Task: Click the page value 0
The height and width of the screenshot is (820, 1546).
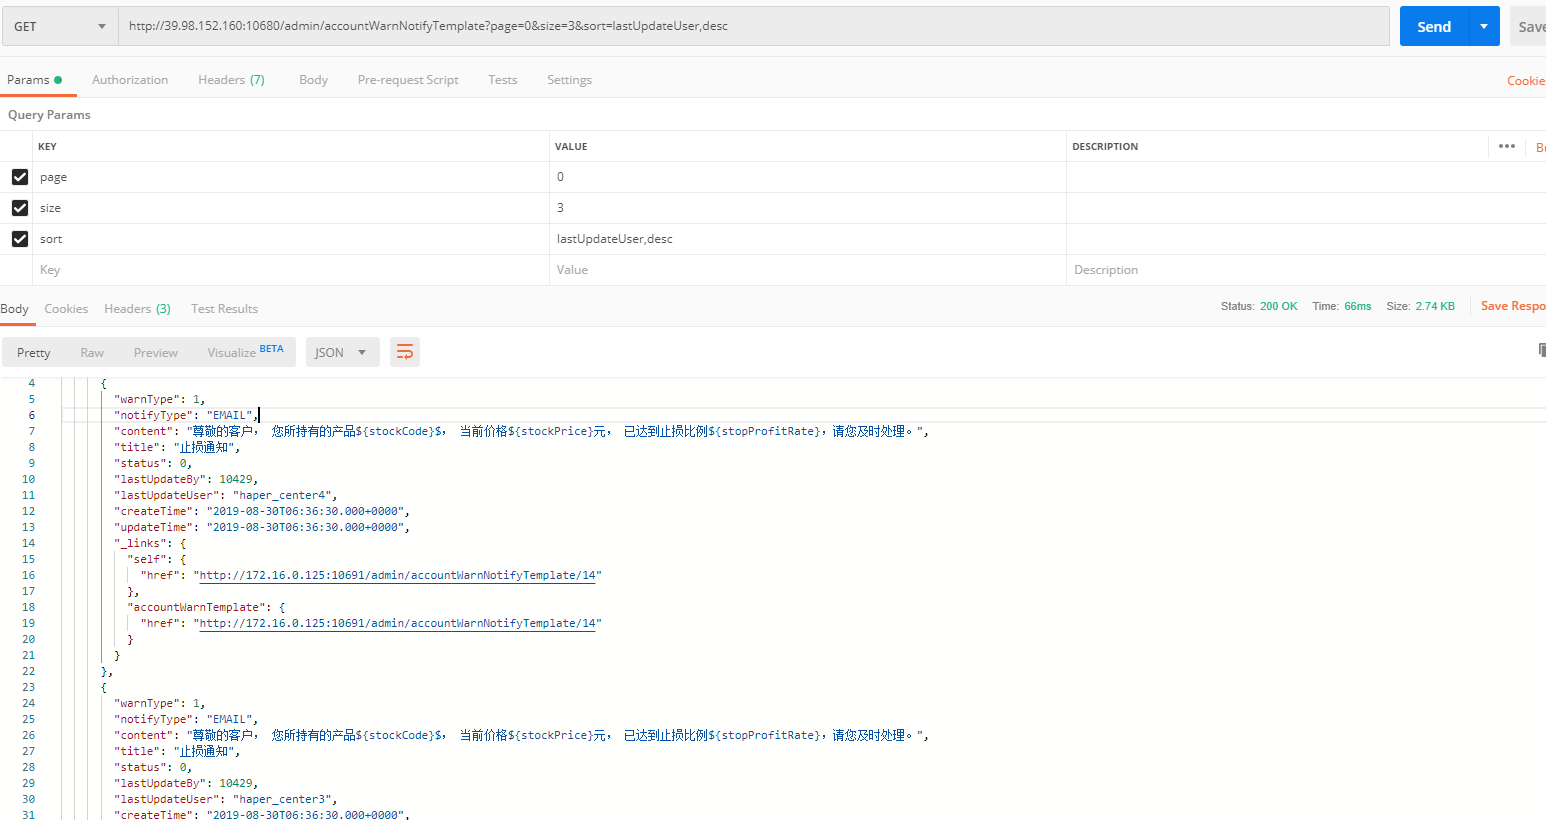Action: pyautogui.click(x=560, y=177)
